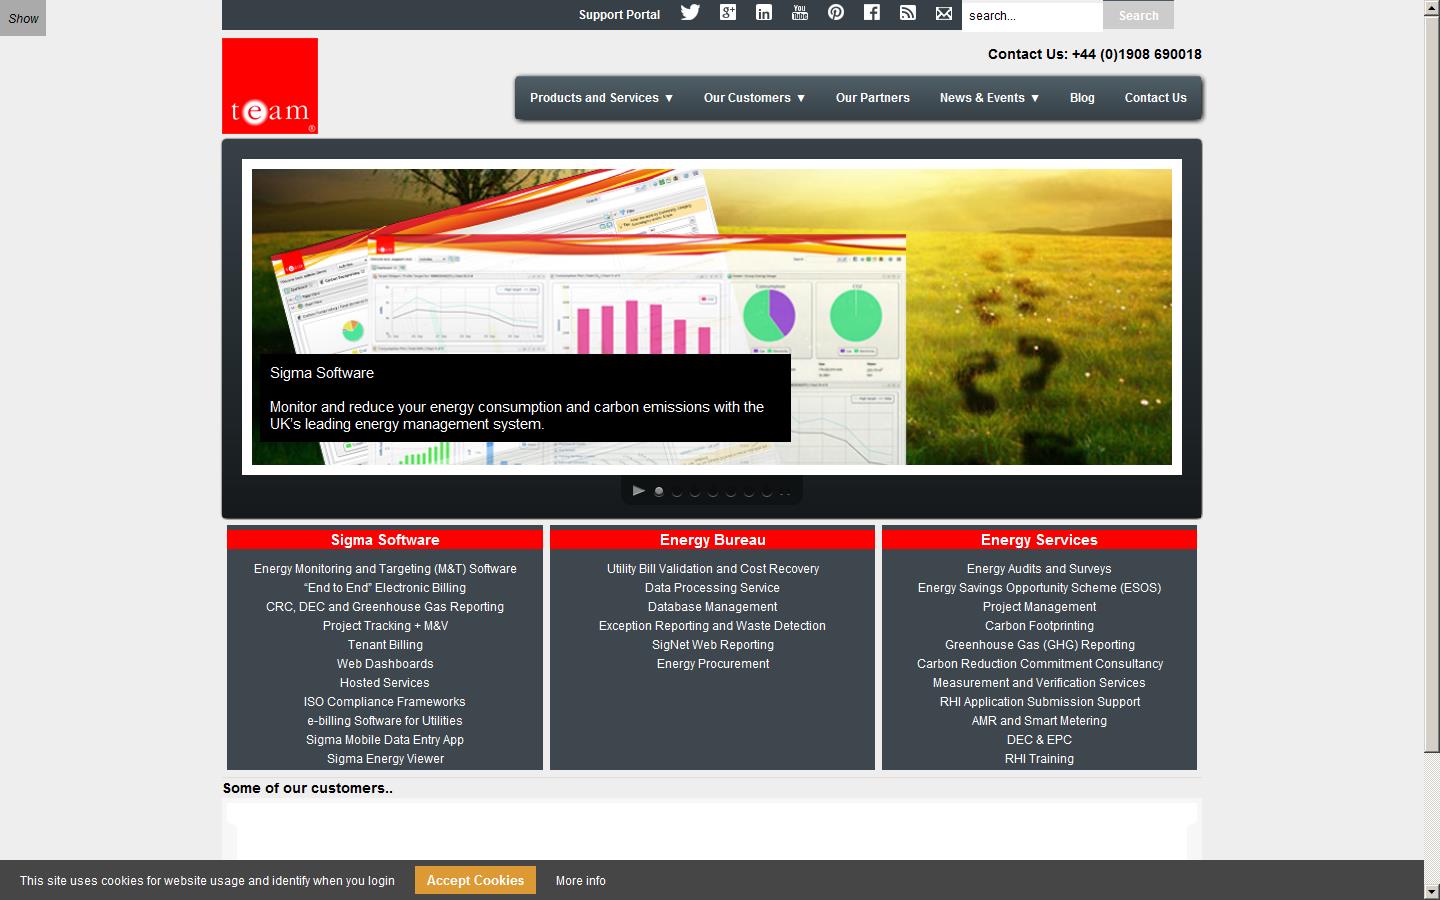Open TEAM's Twitter page icon
1440x900 pixels.
click(690, 13)
